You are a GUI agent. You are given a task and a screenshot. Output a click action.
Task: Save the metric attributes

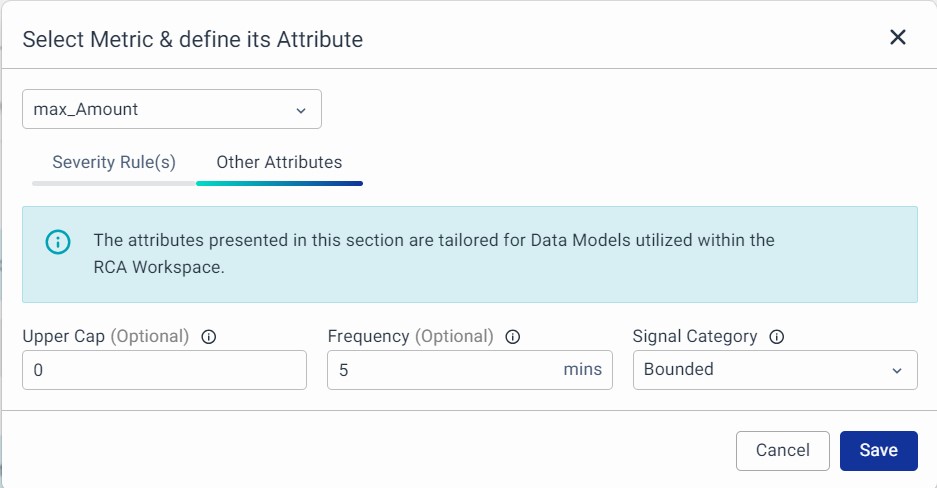[878, 450]
